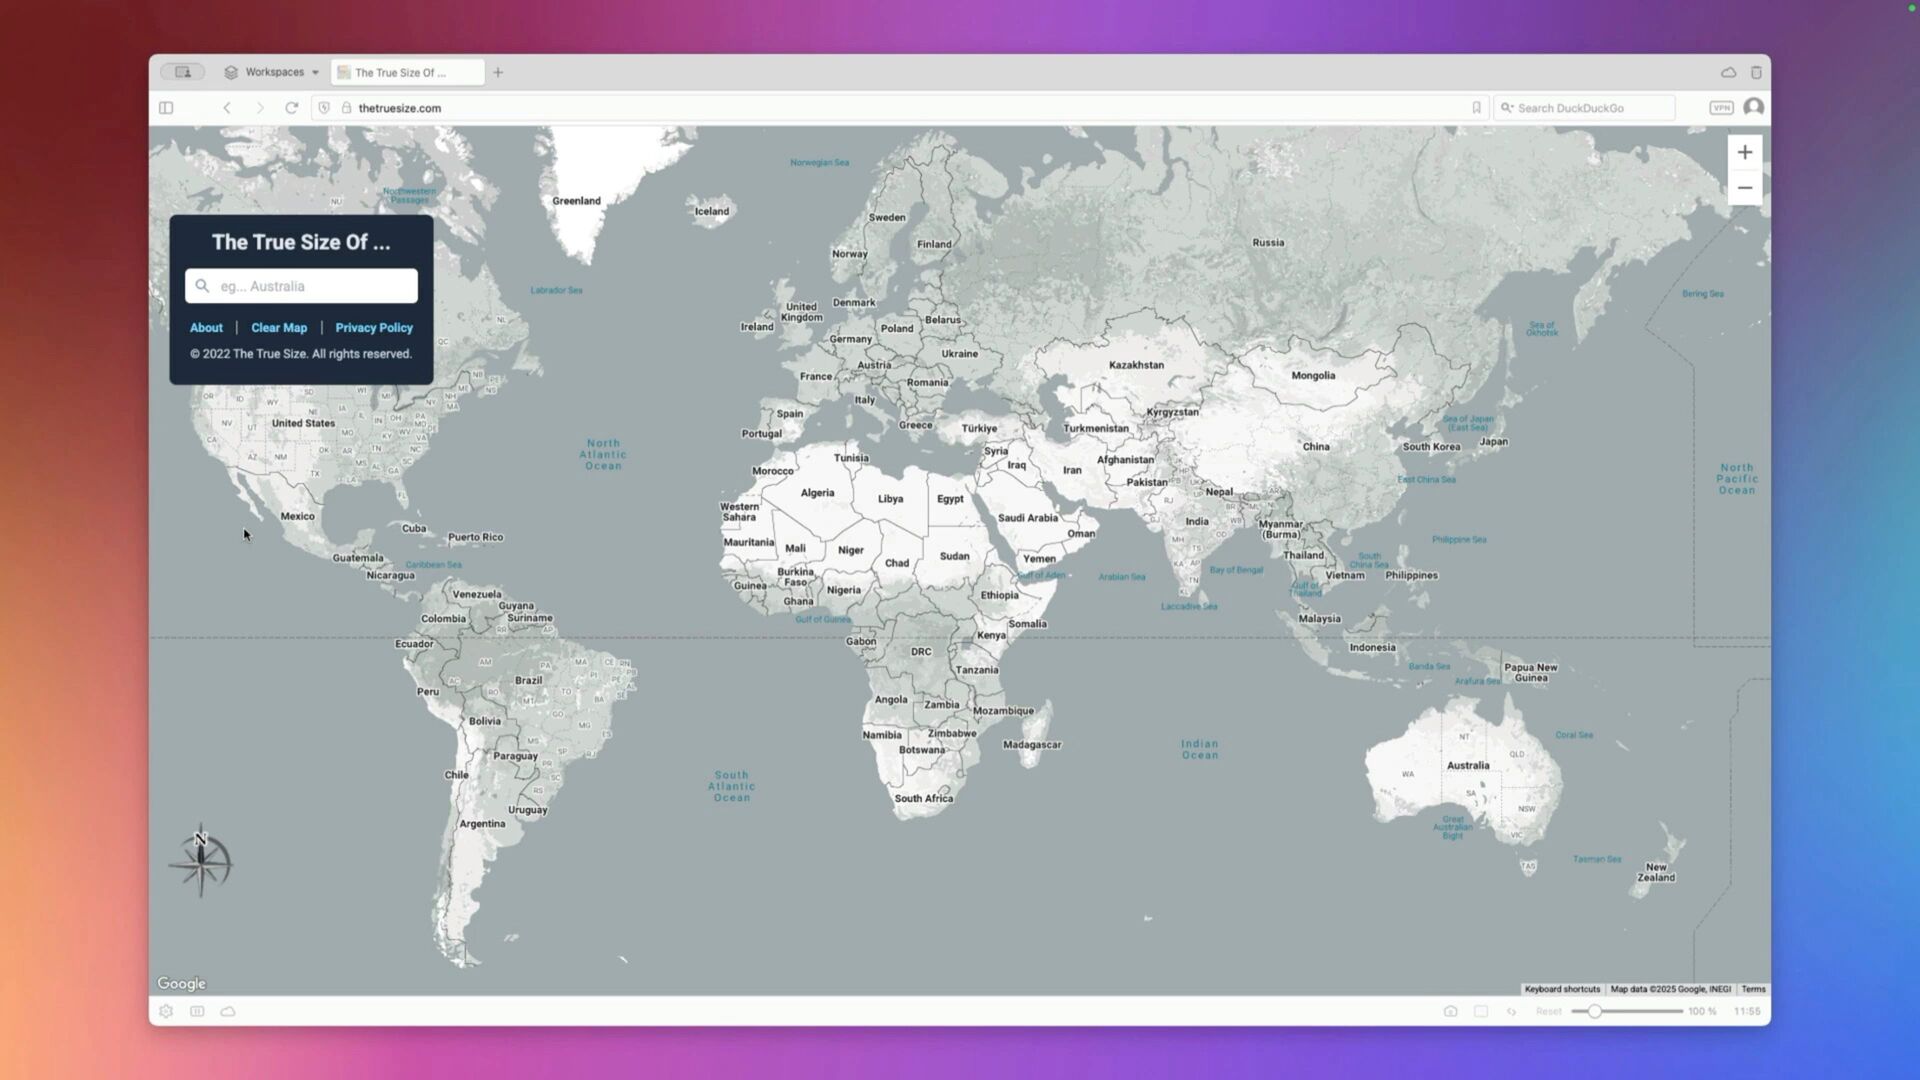Screen dimensions: 1920x1080
Task: Click the Kazakhstan label on map
Action: [x=1136, y=365]
